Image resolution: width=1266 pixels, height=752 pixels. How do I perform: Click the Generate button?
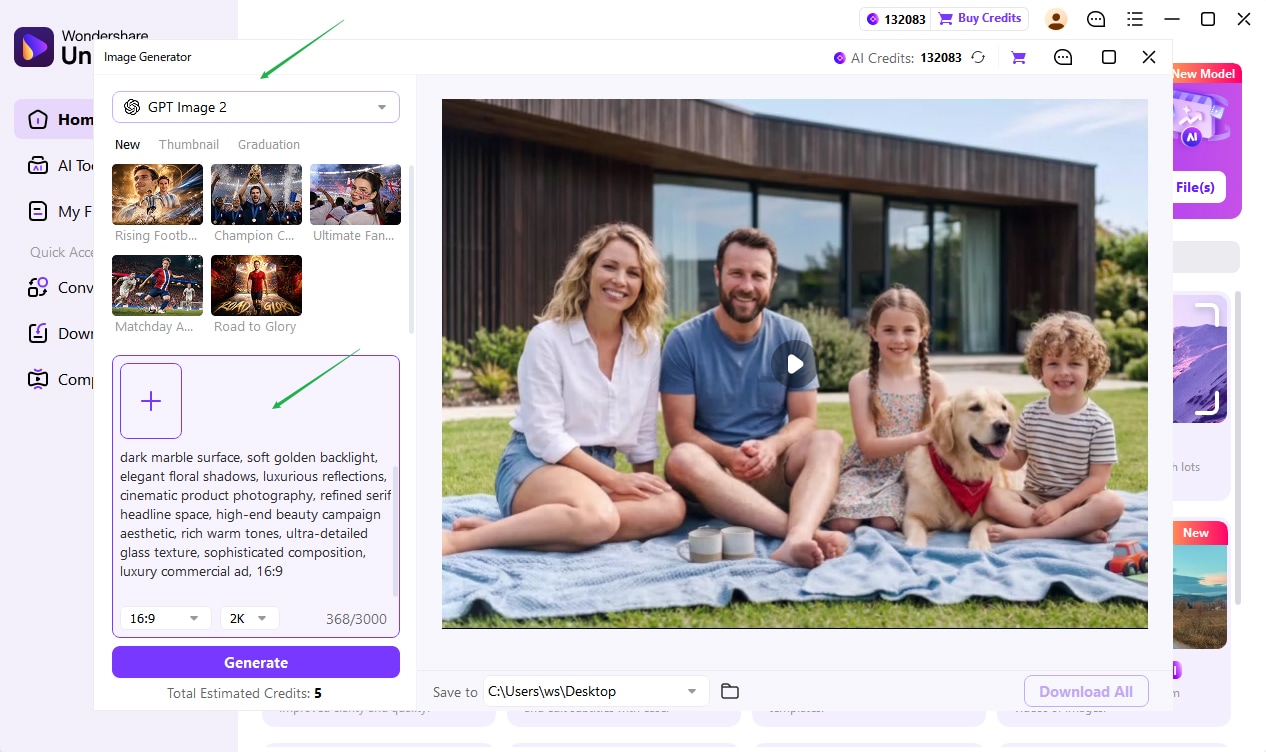256,662
